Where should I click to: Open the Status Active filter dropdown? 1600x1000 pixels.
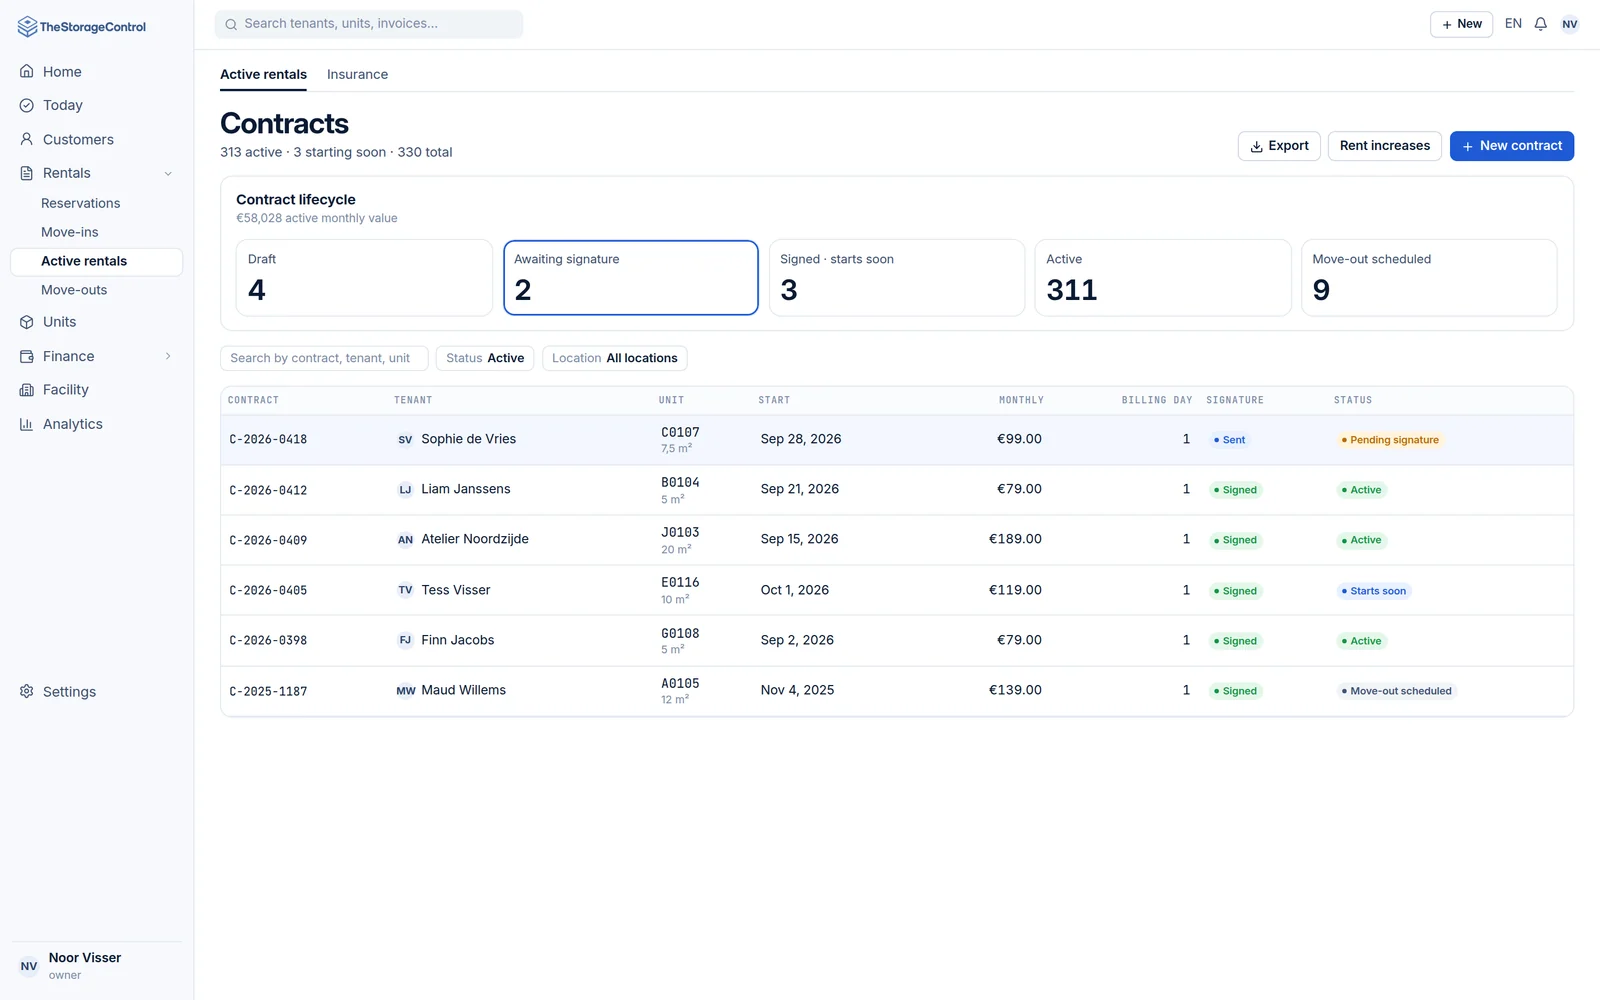485,358
